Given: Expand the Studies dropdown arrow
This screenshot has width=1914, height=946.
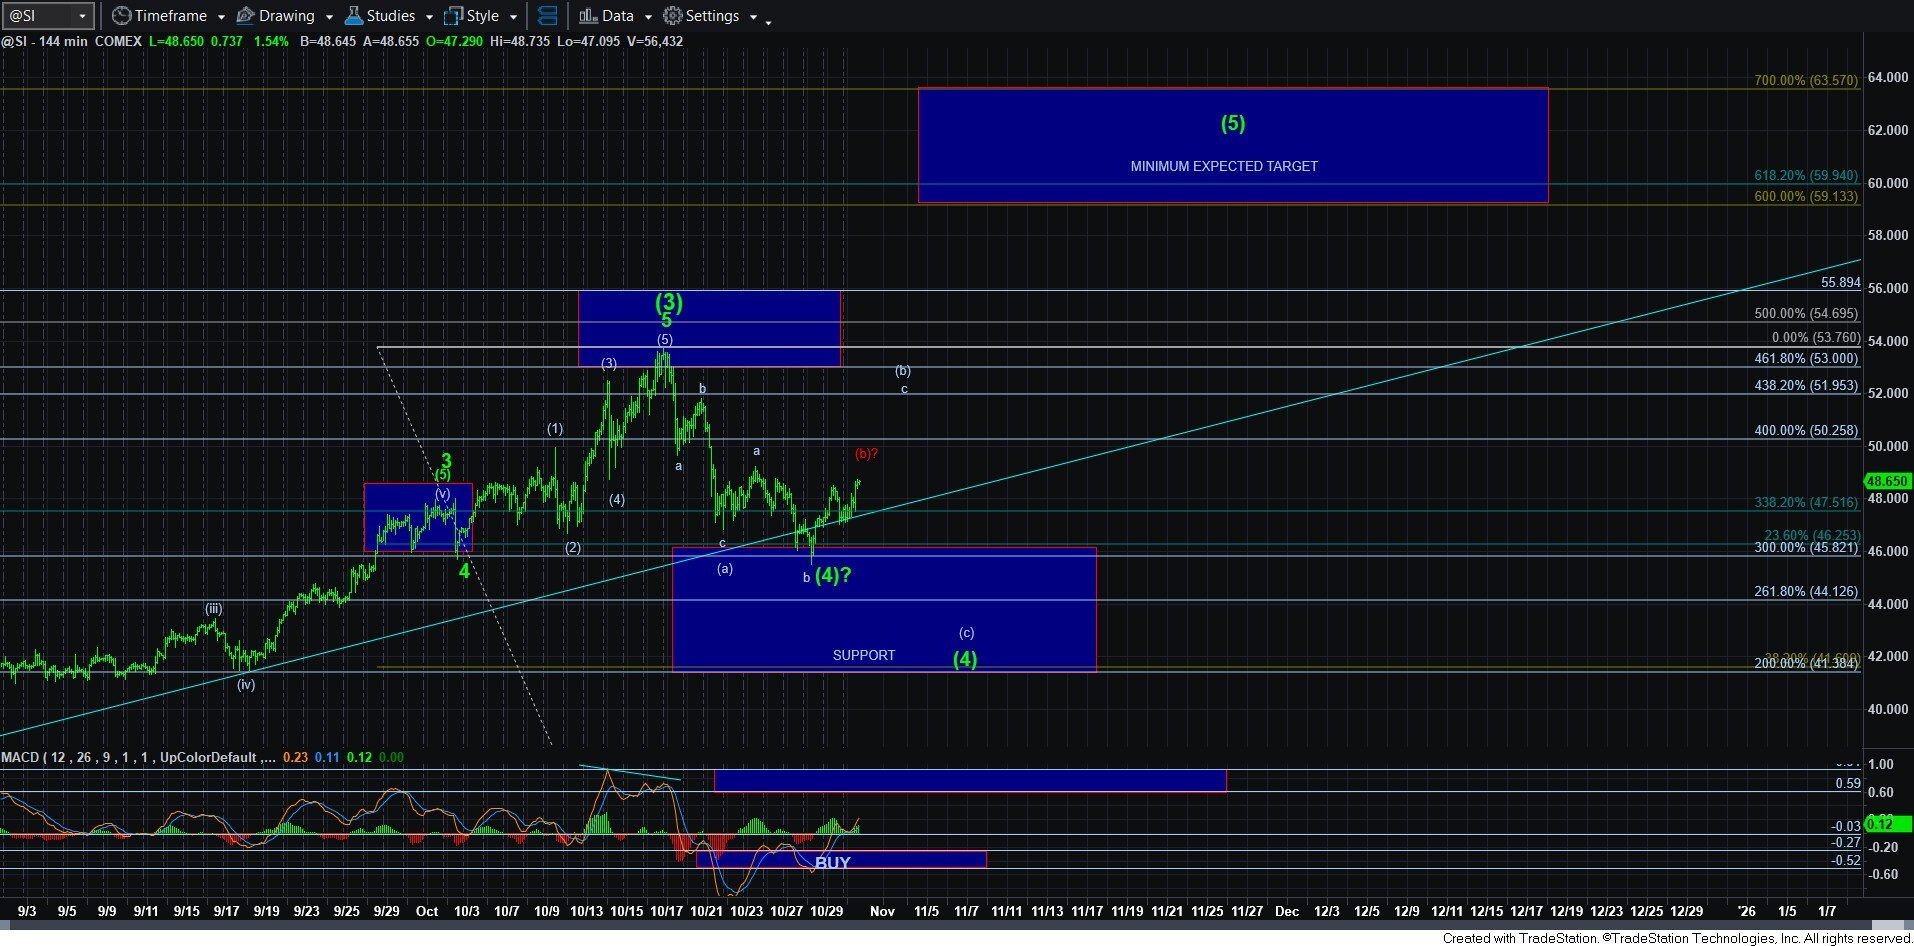Looking at the screenshot, I should [429, 17].
